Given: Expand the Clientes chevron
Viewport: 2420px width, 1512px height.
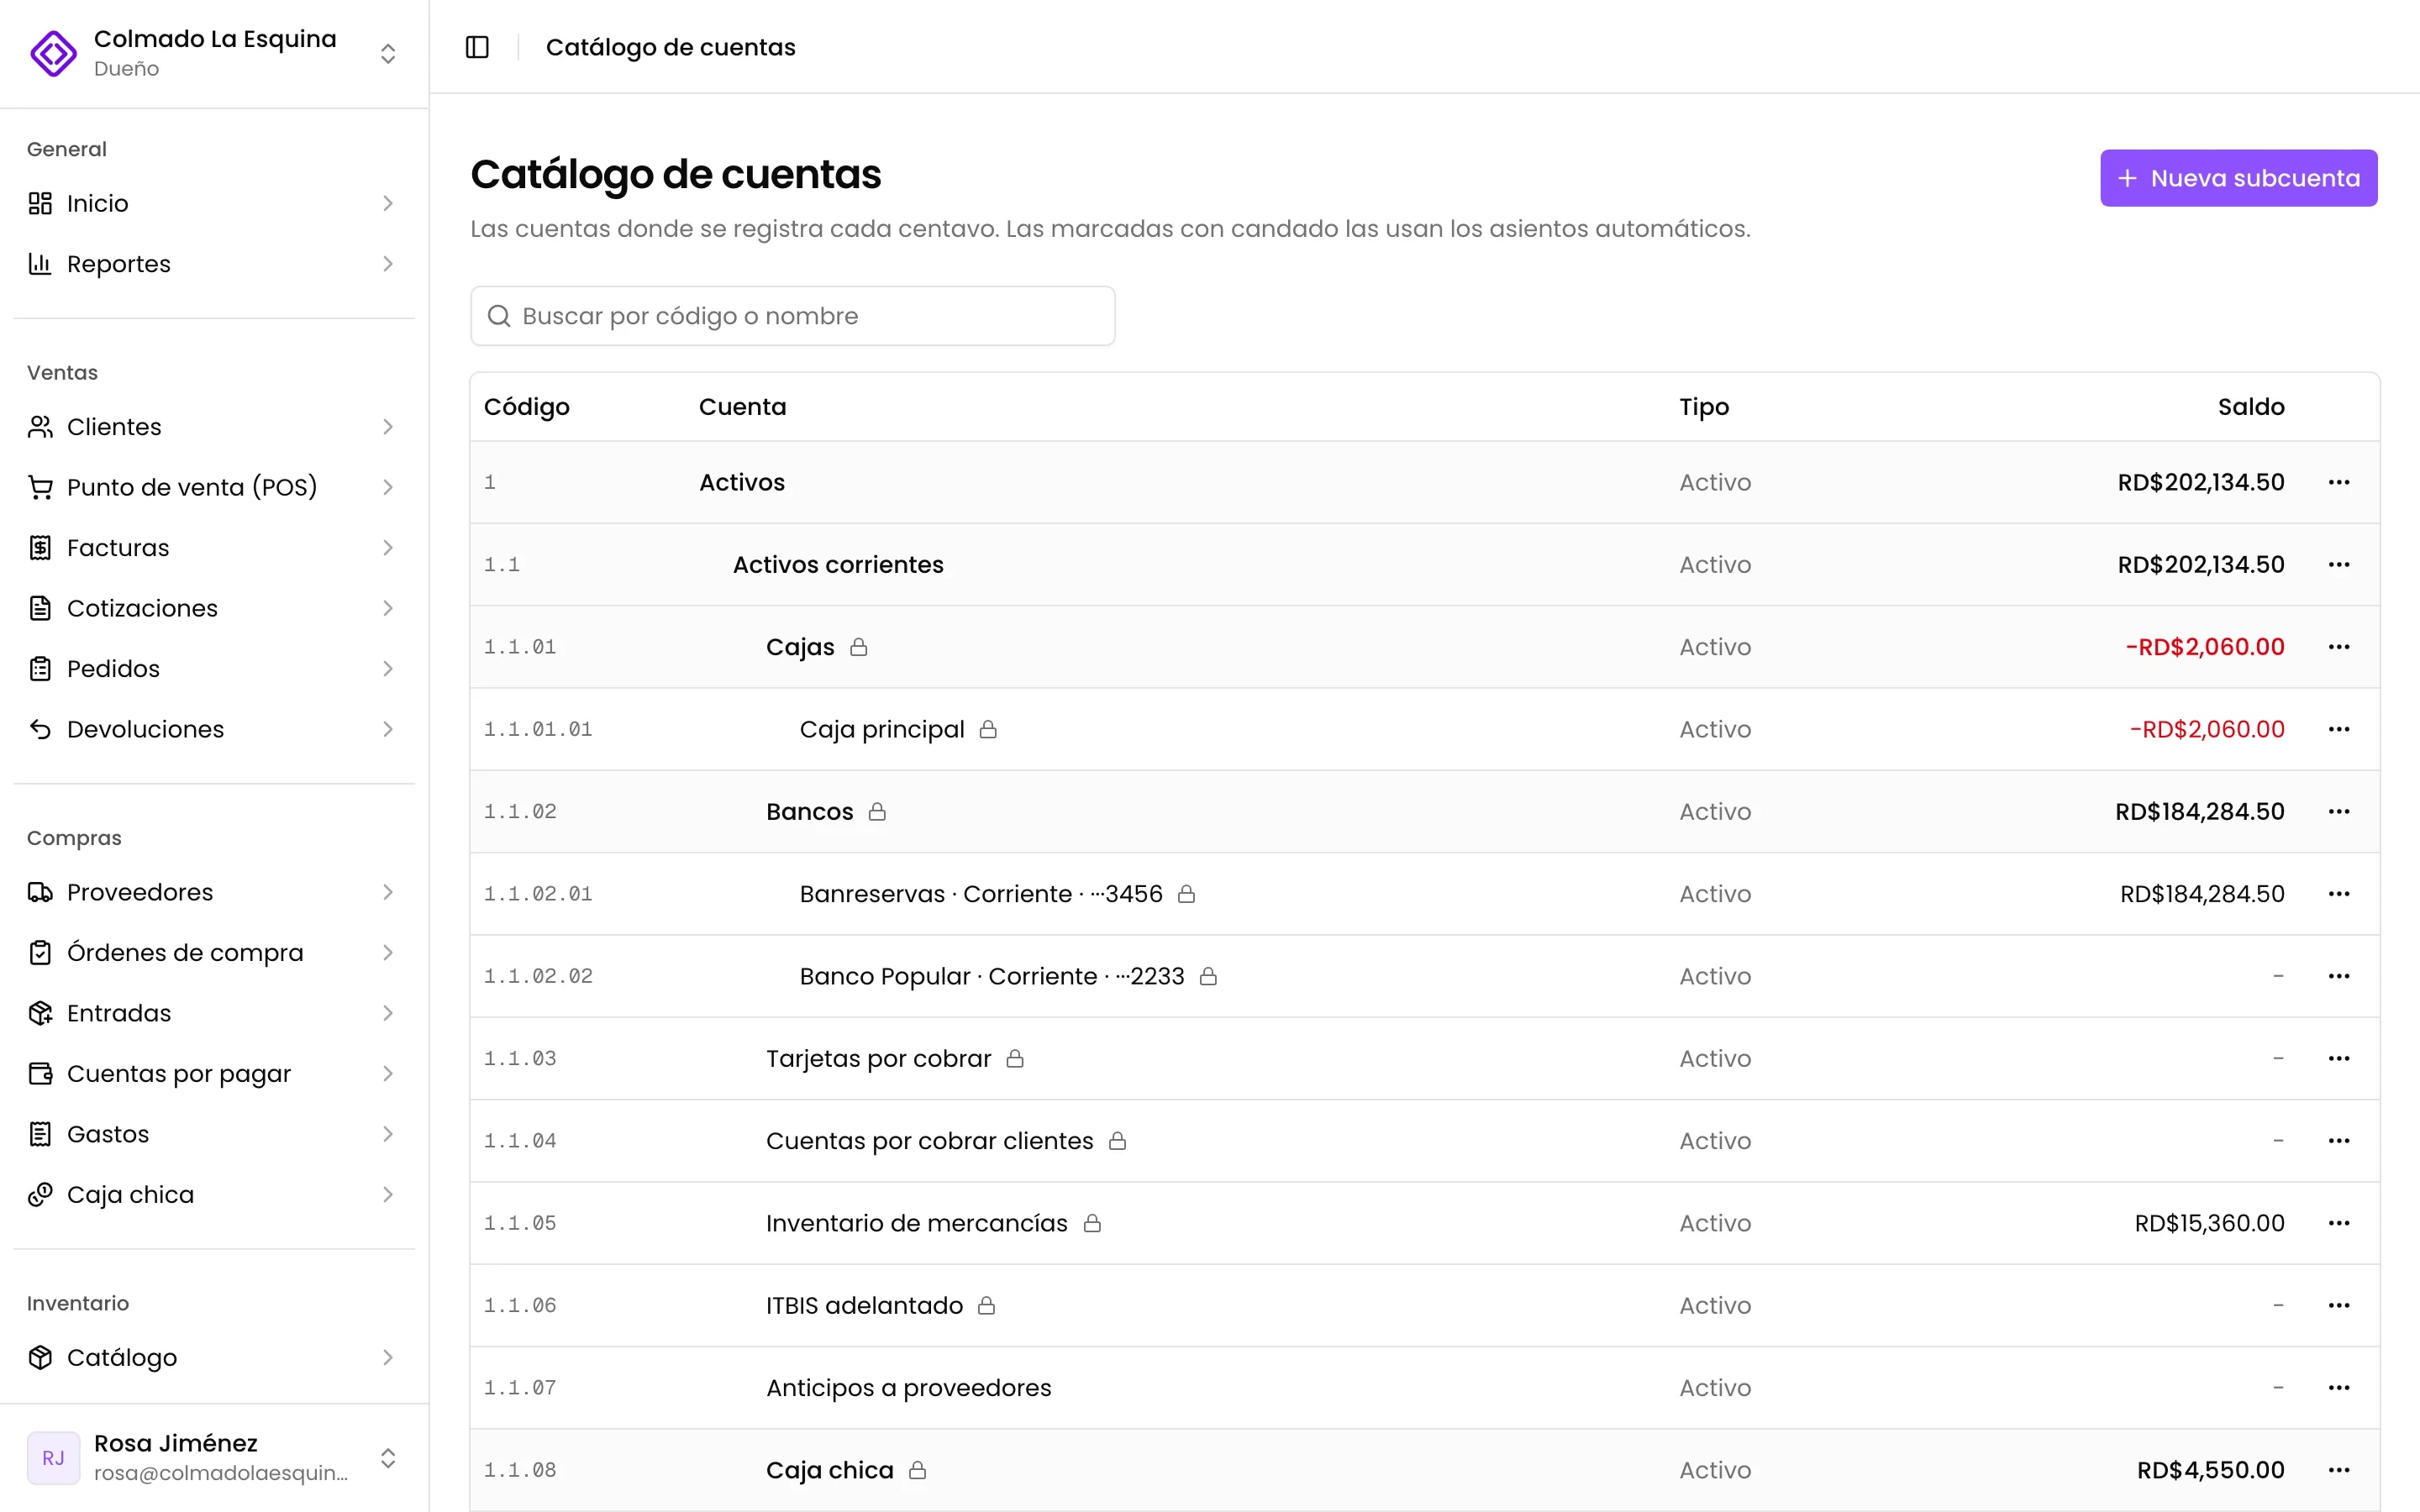Looking at the screenshot, I should pos(388,427).
